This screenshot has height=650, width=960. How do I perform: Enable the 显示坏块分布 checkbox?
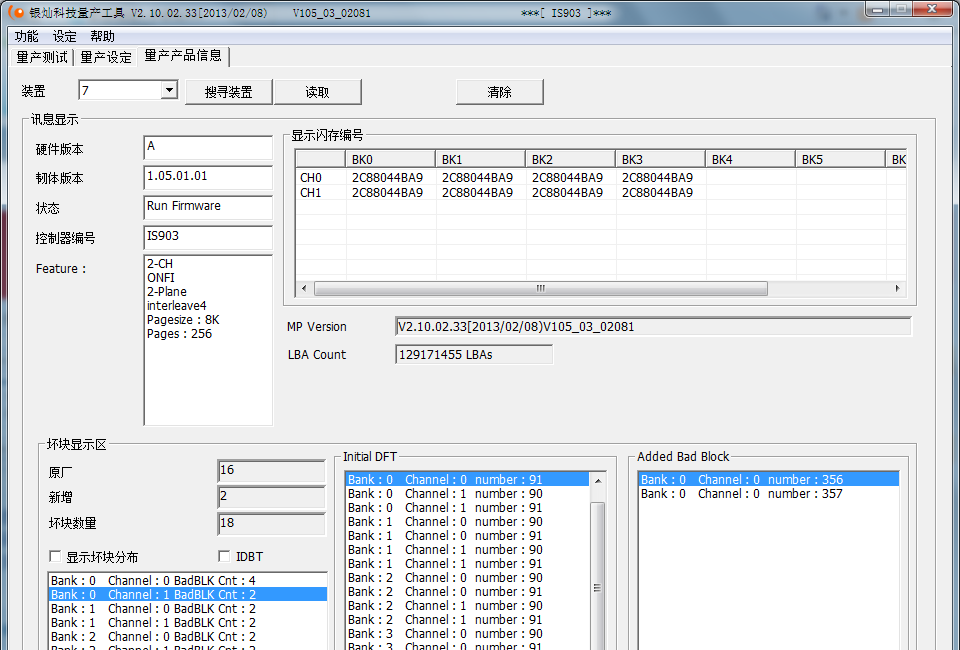click(55, 556)
